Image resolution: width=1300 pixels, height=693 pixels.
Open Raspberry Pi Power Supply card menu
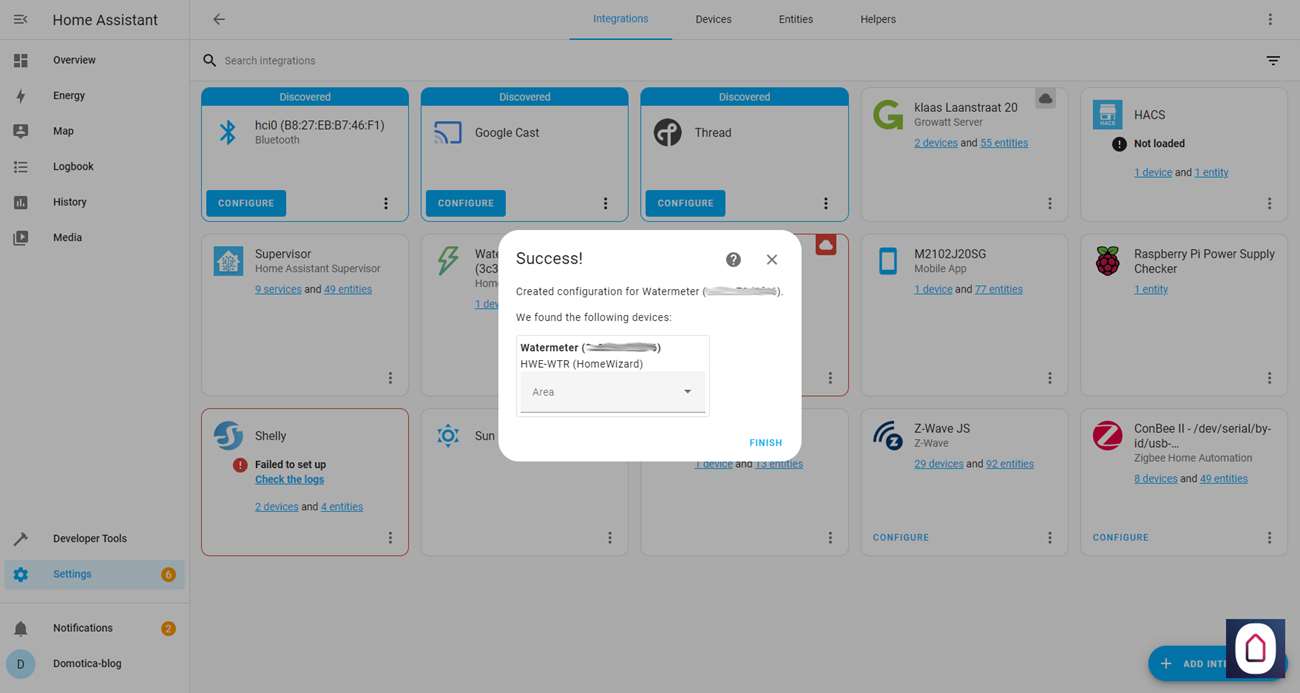coord(1270,378)
